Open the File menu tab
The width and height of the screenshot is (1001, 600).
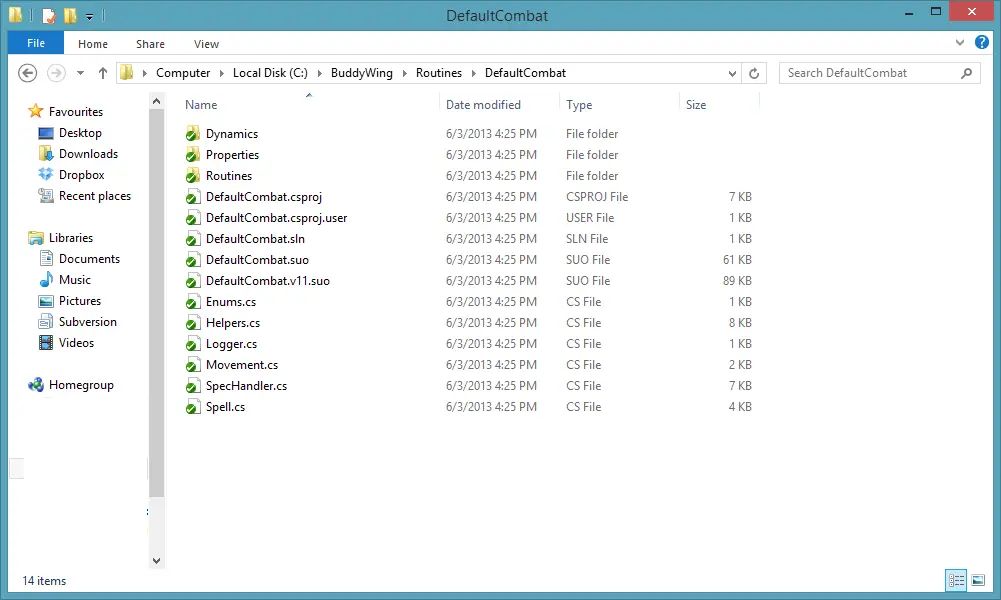point(35,43)
